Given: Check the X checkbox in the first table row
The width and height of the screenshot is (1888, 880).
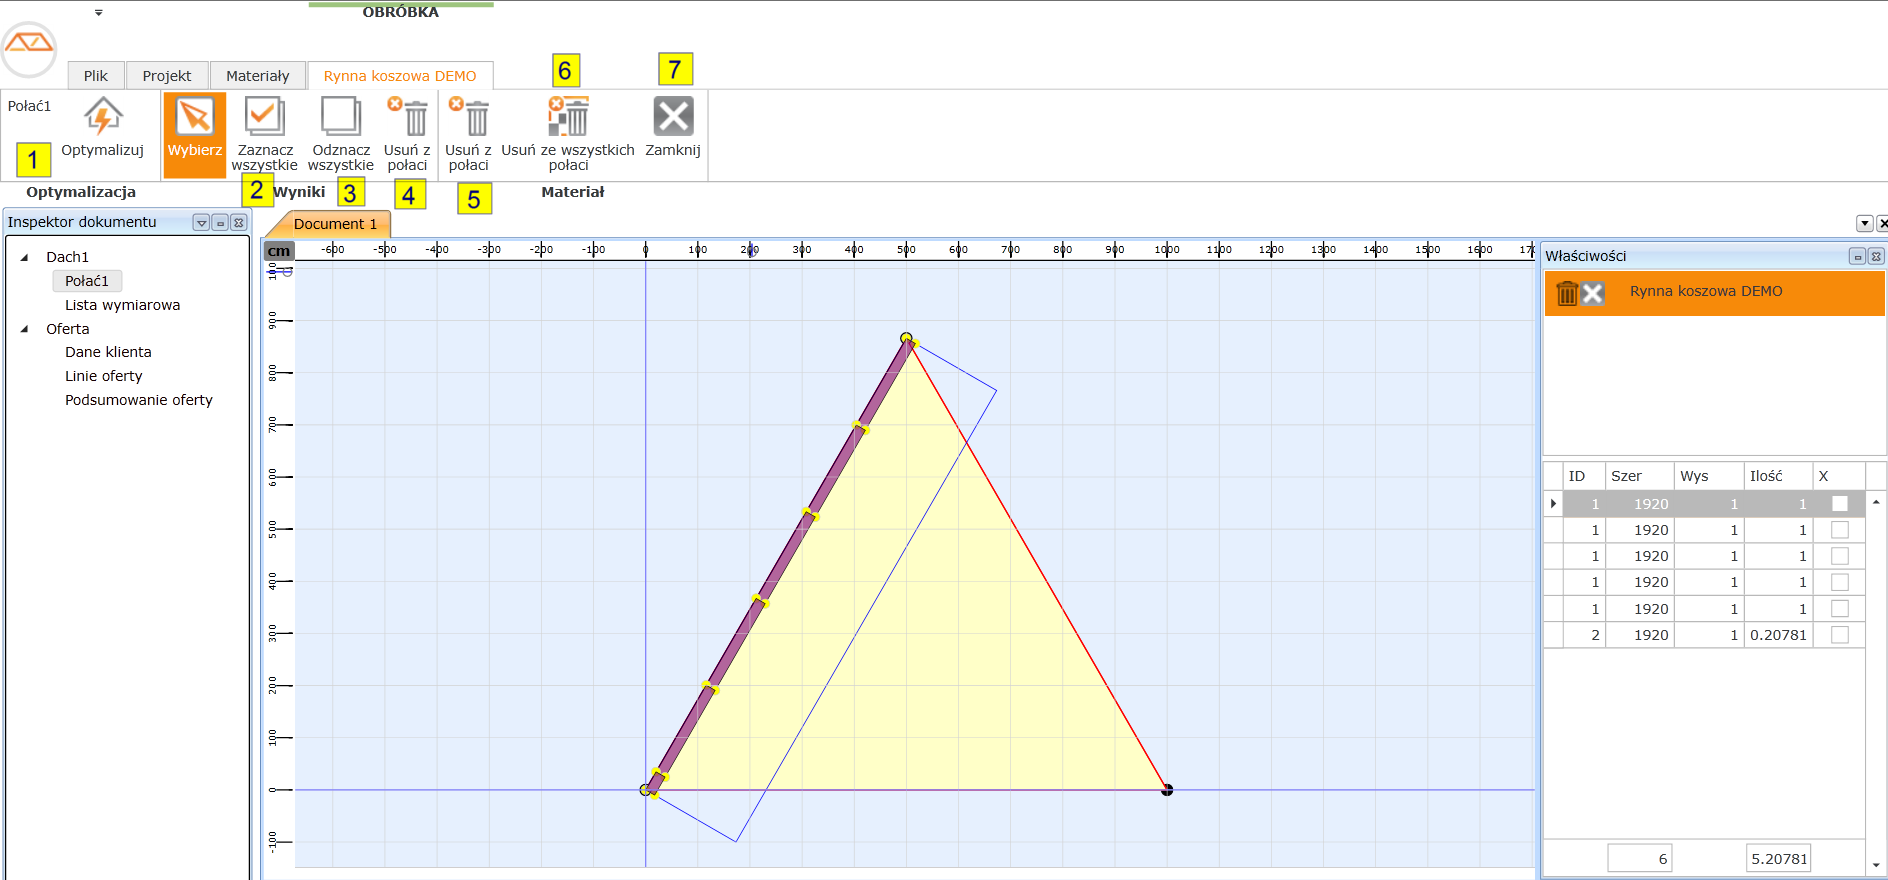Looking at the screenshot, I should point(1839,504).
